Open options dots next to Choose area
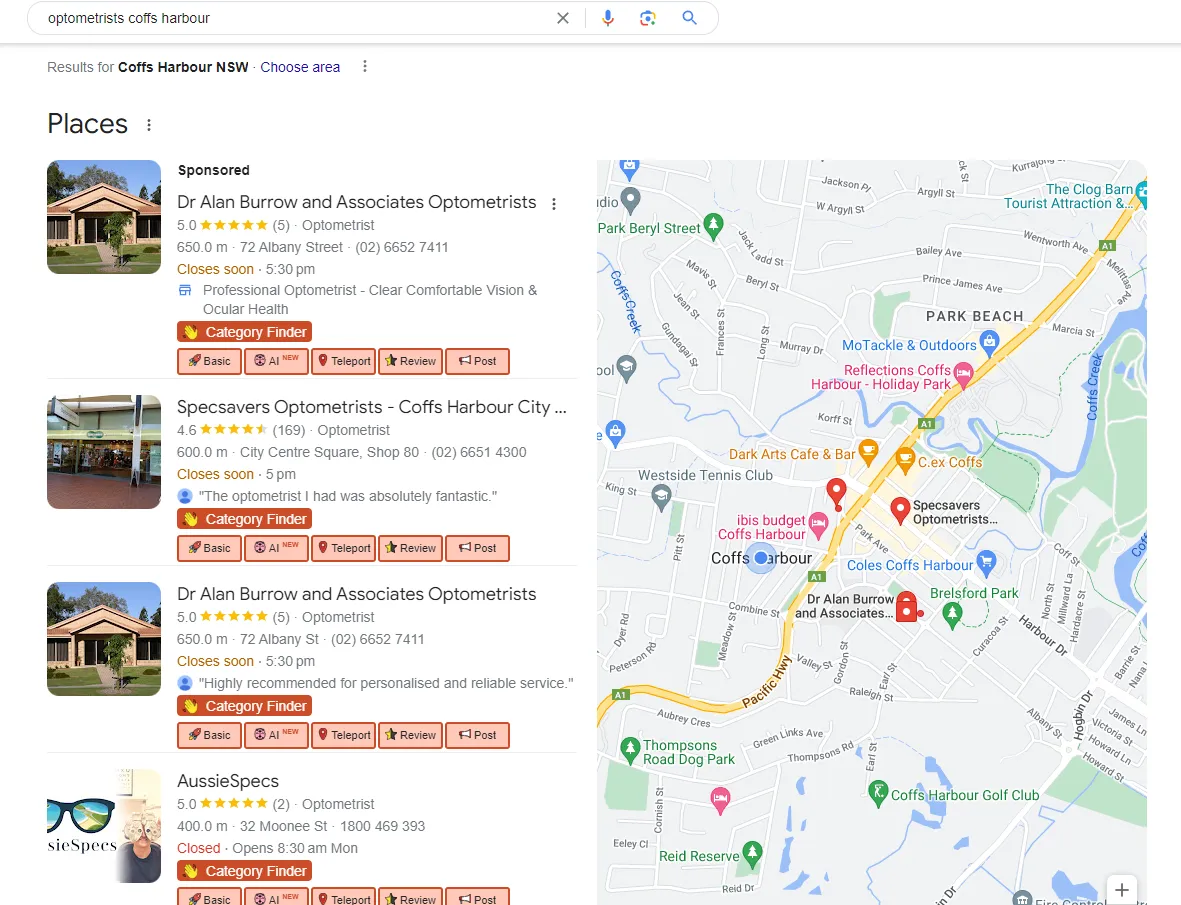1181x905 pixels. click(365, 66)
